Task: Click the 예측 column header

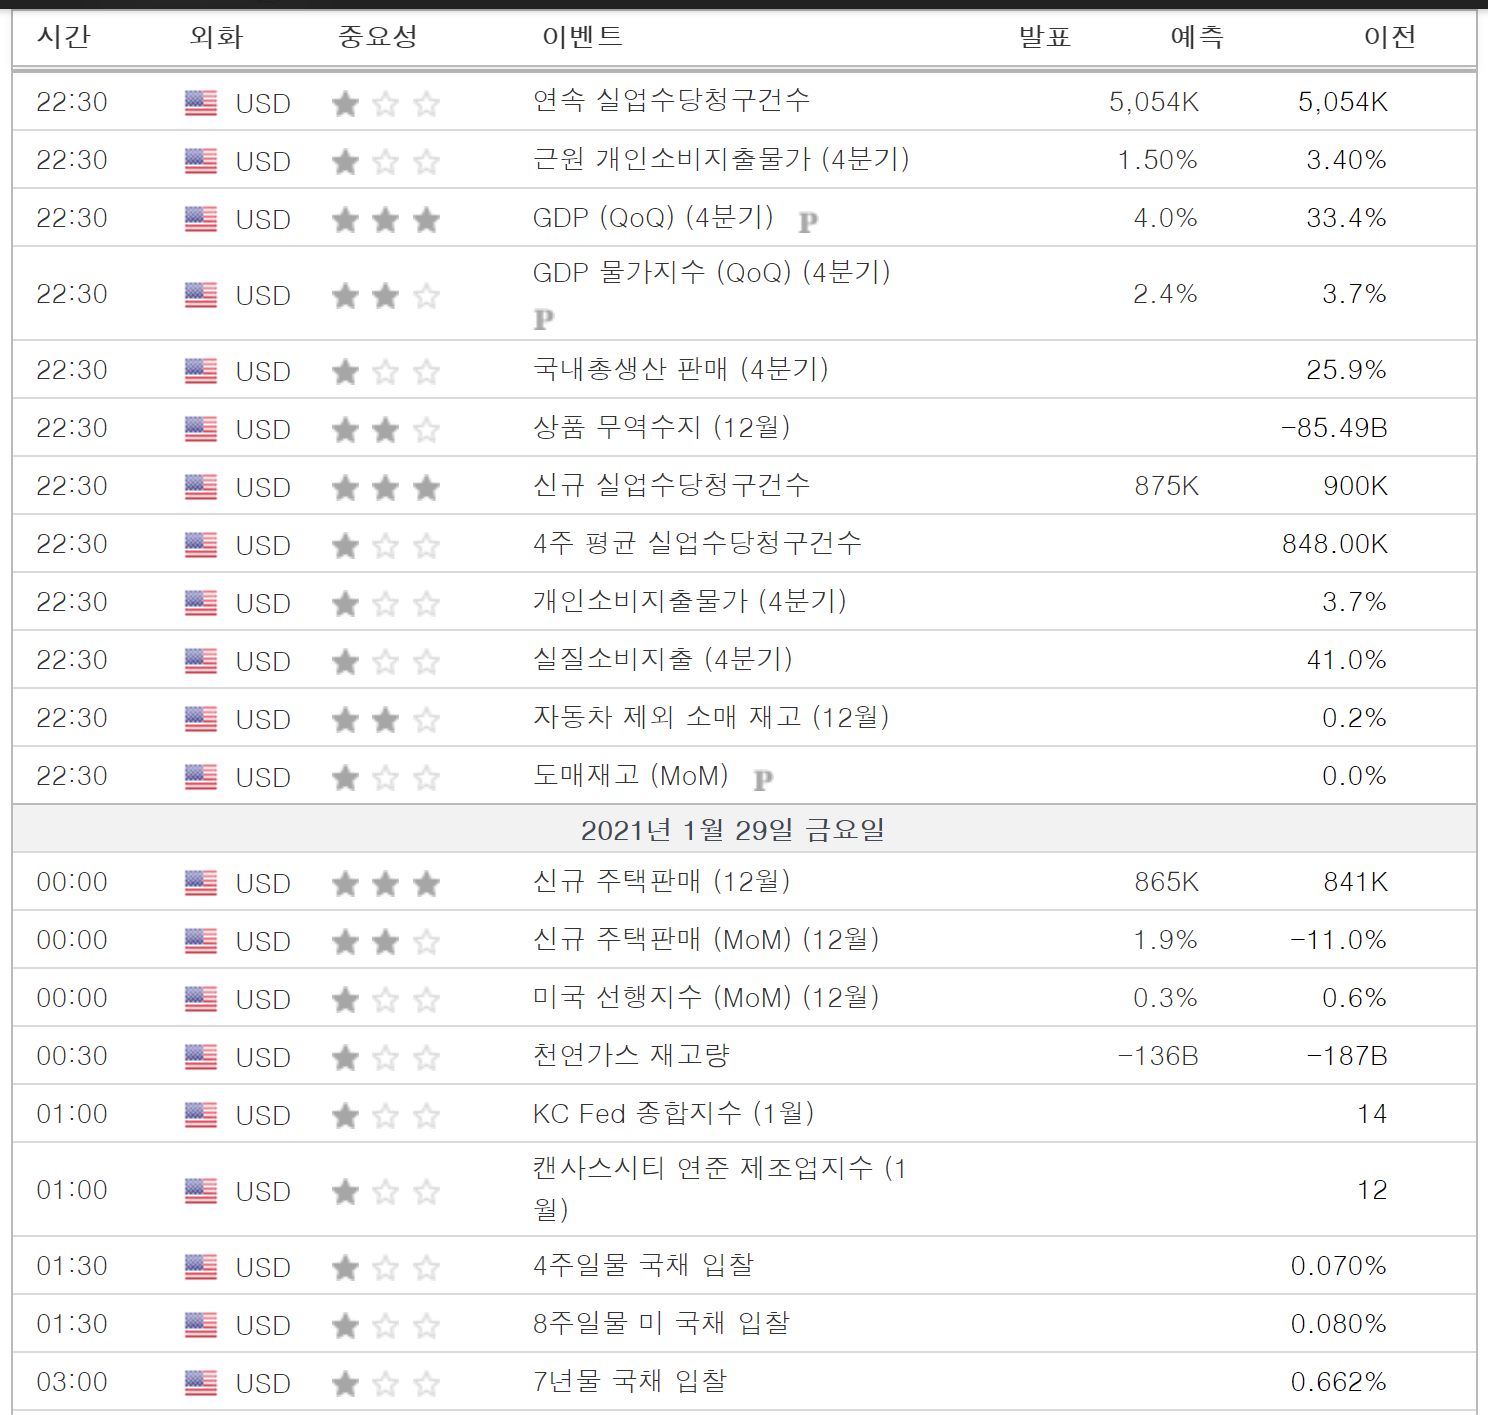Action: point(1196,37)
